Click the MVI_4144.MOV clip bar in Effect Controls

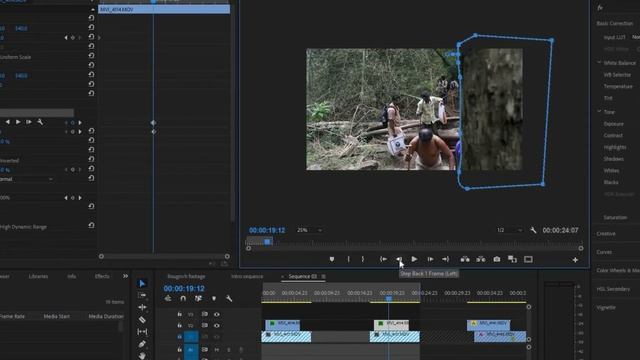coord(164,9)
